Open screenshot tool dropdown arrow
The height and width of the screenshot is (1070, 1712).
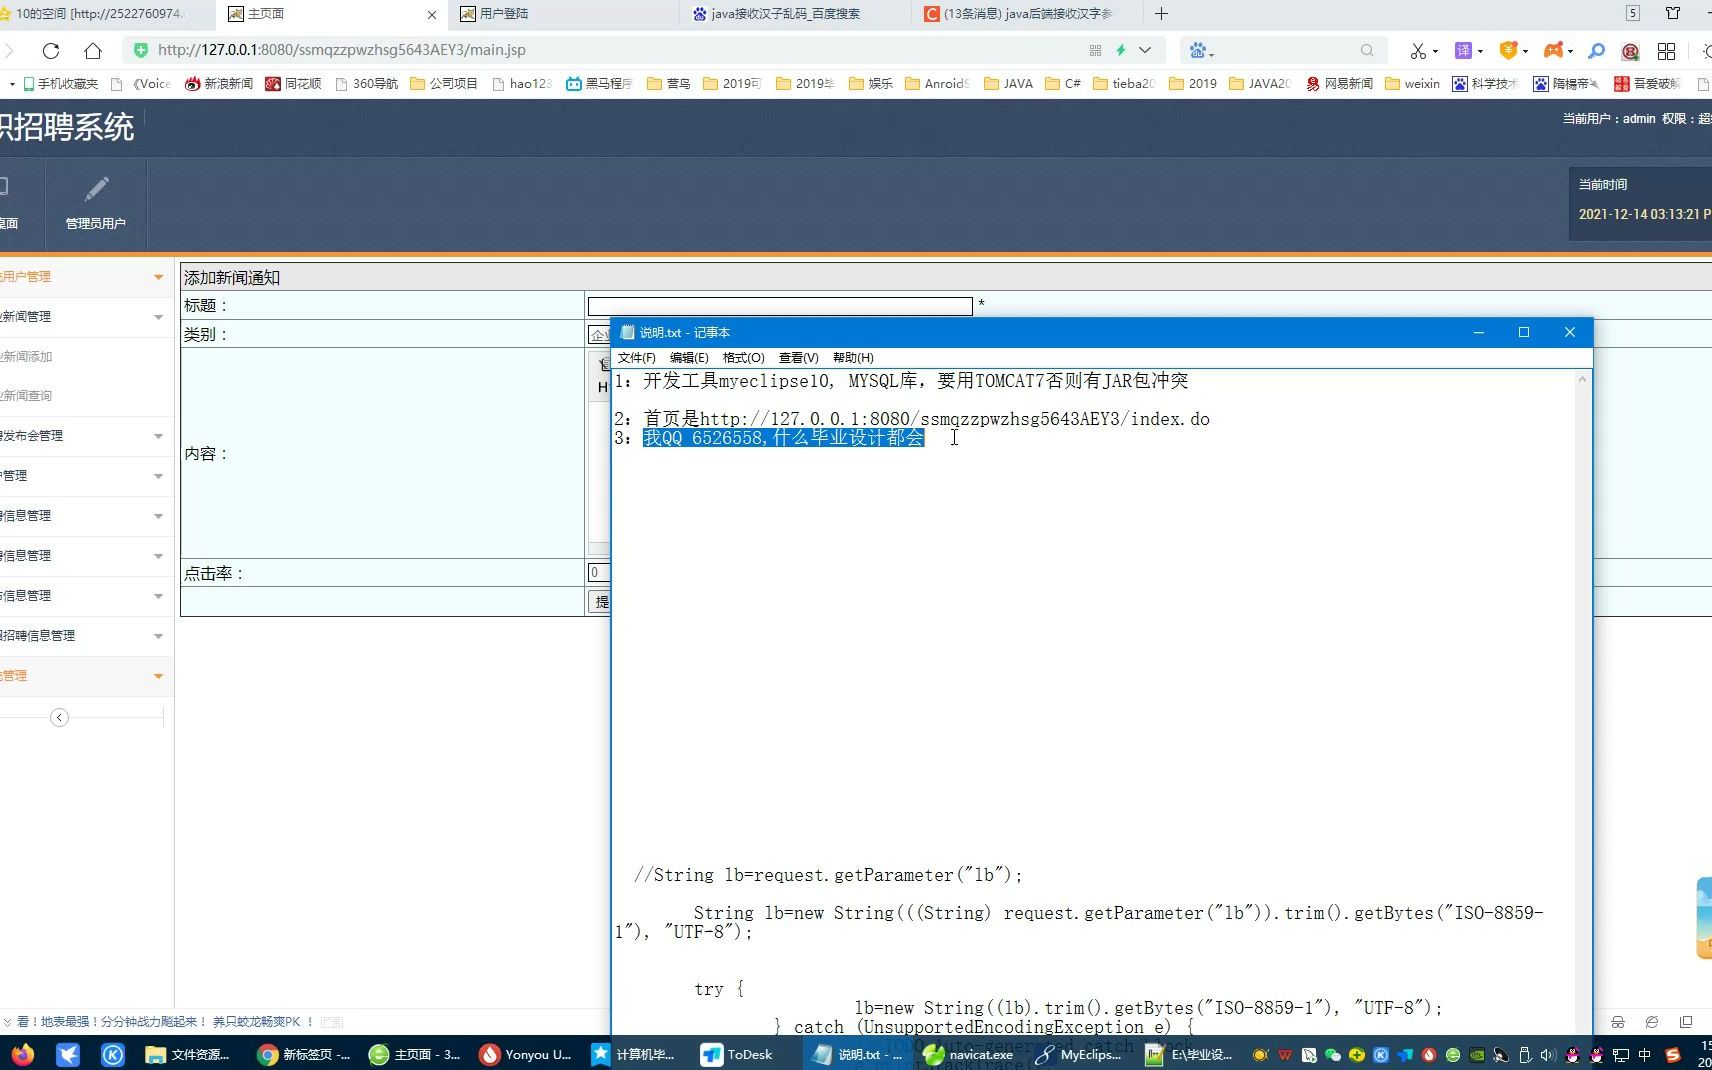1435,51
